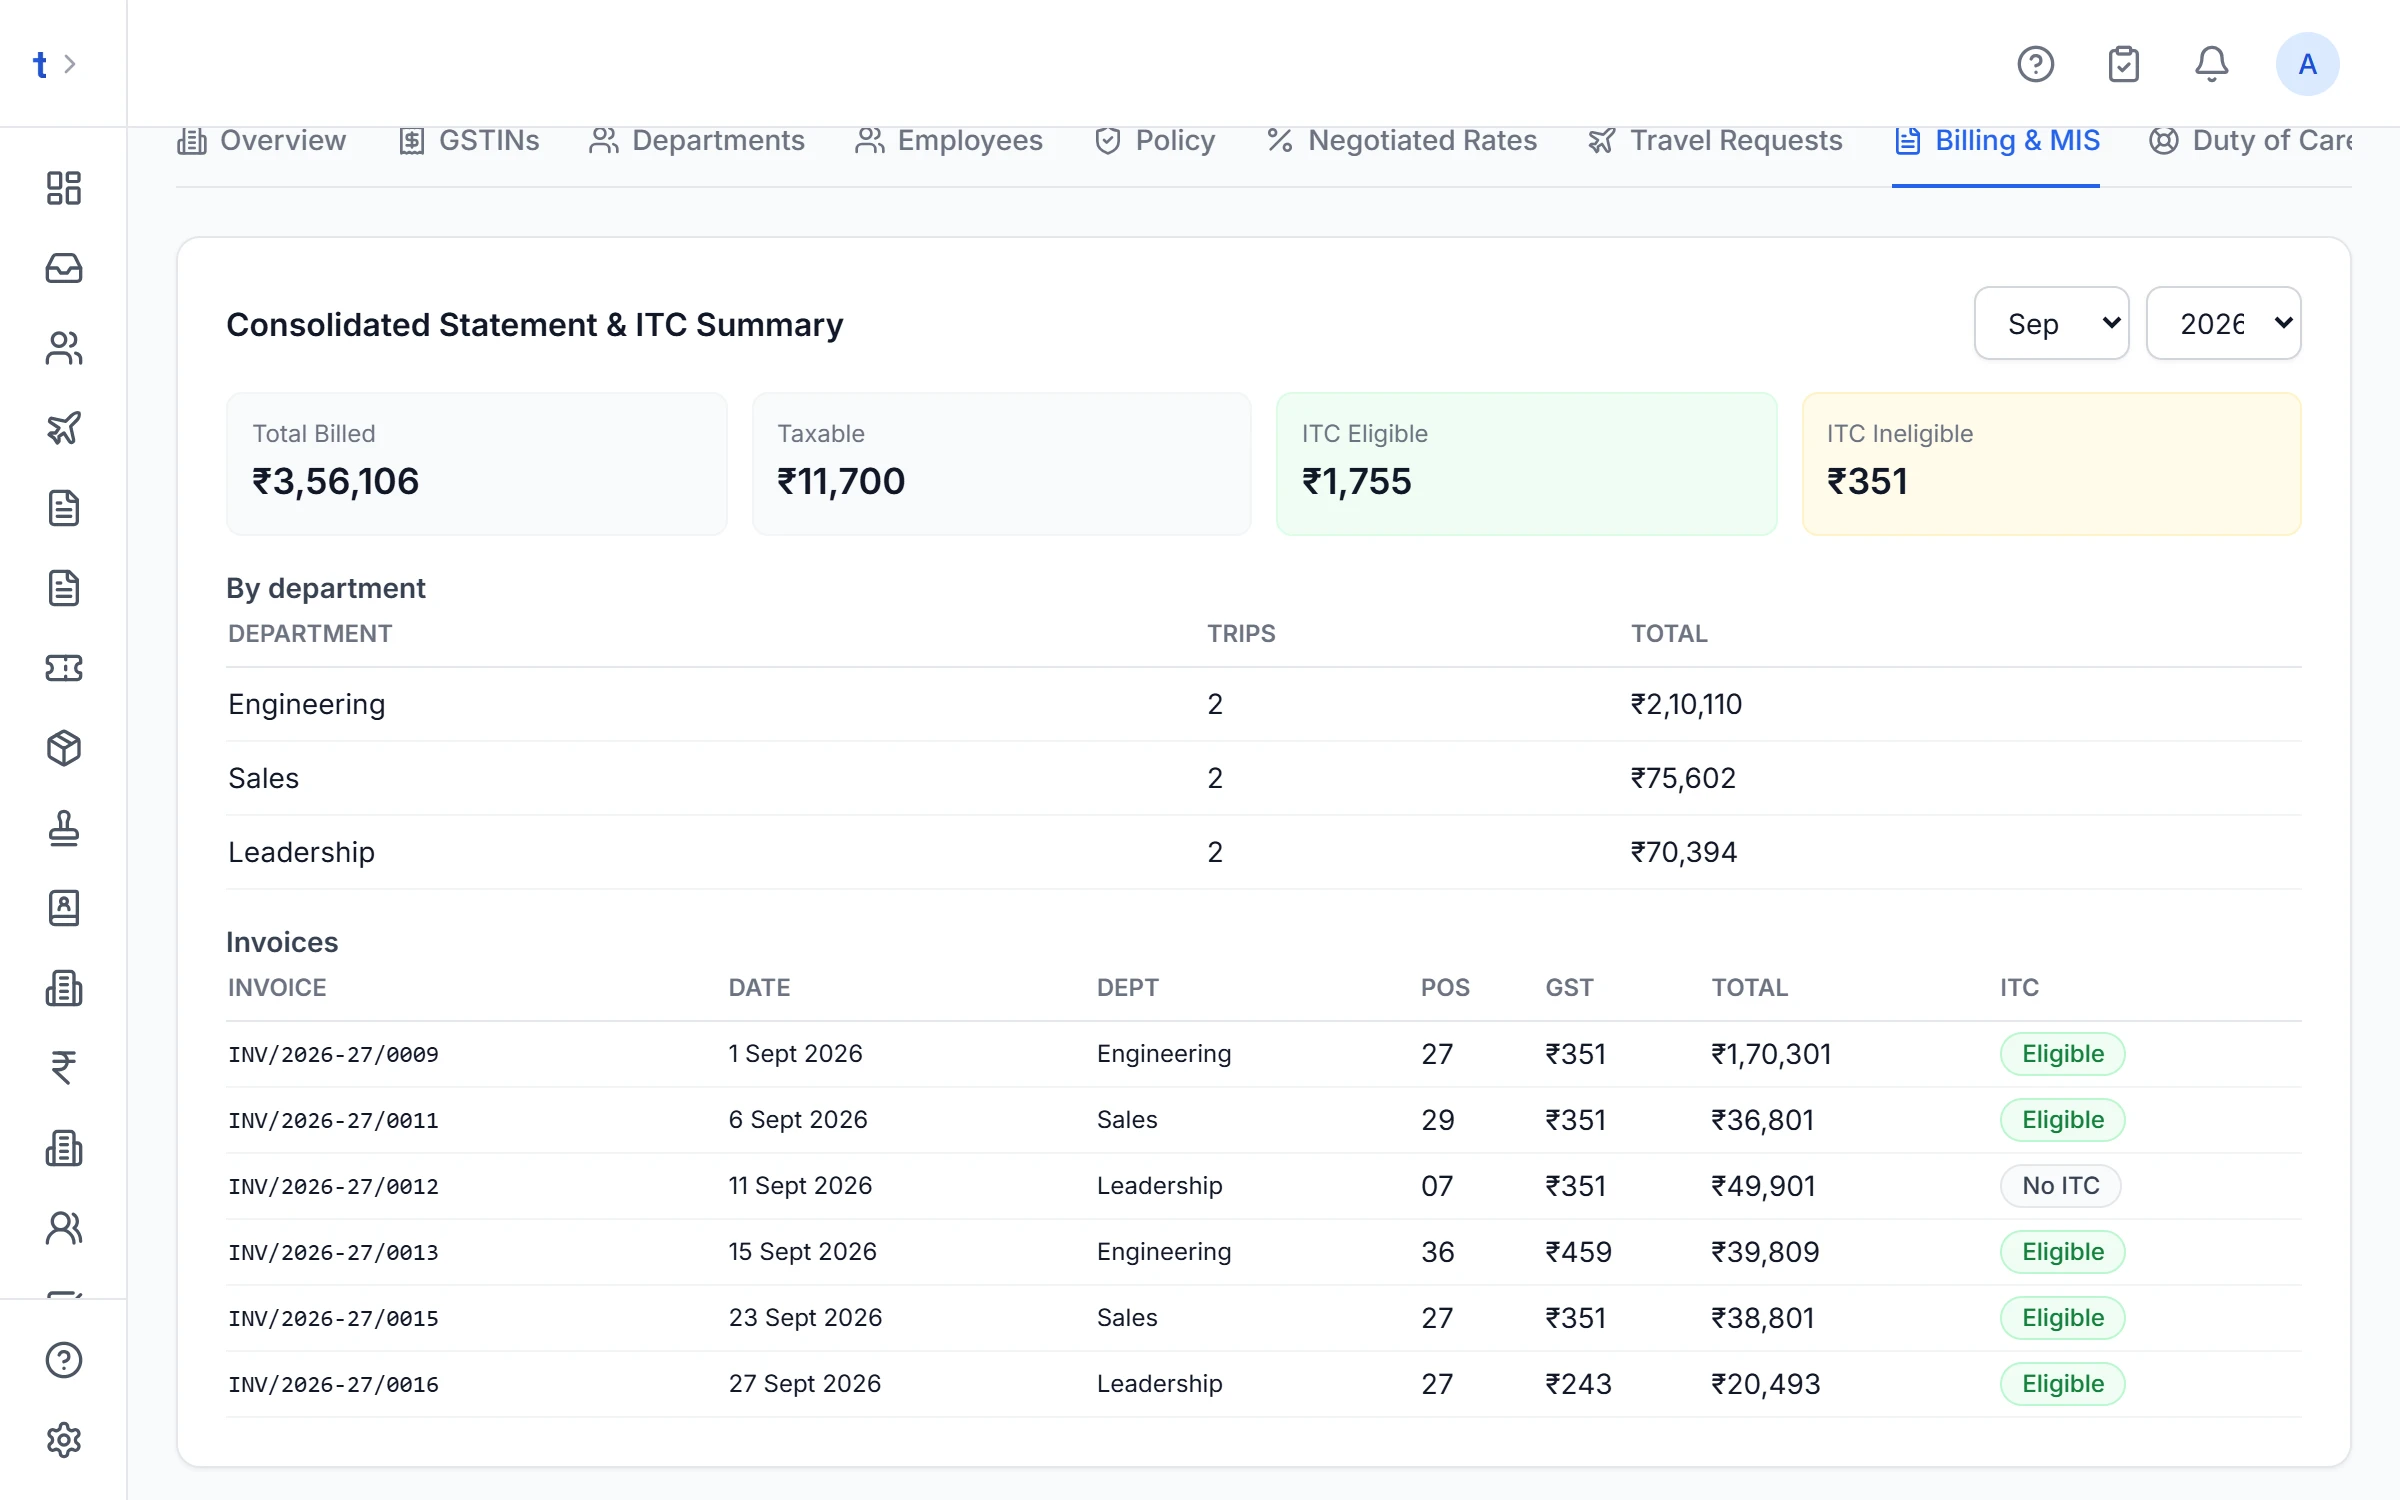Click the ITC Eligible ₹1,755 card
Image resolution: width=2400 pixels, height=1500 pixels.
point(1526,464)
